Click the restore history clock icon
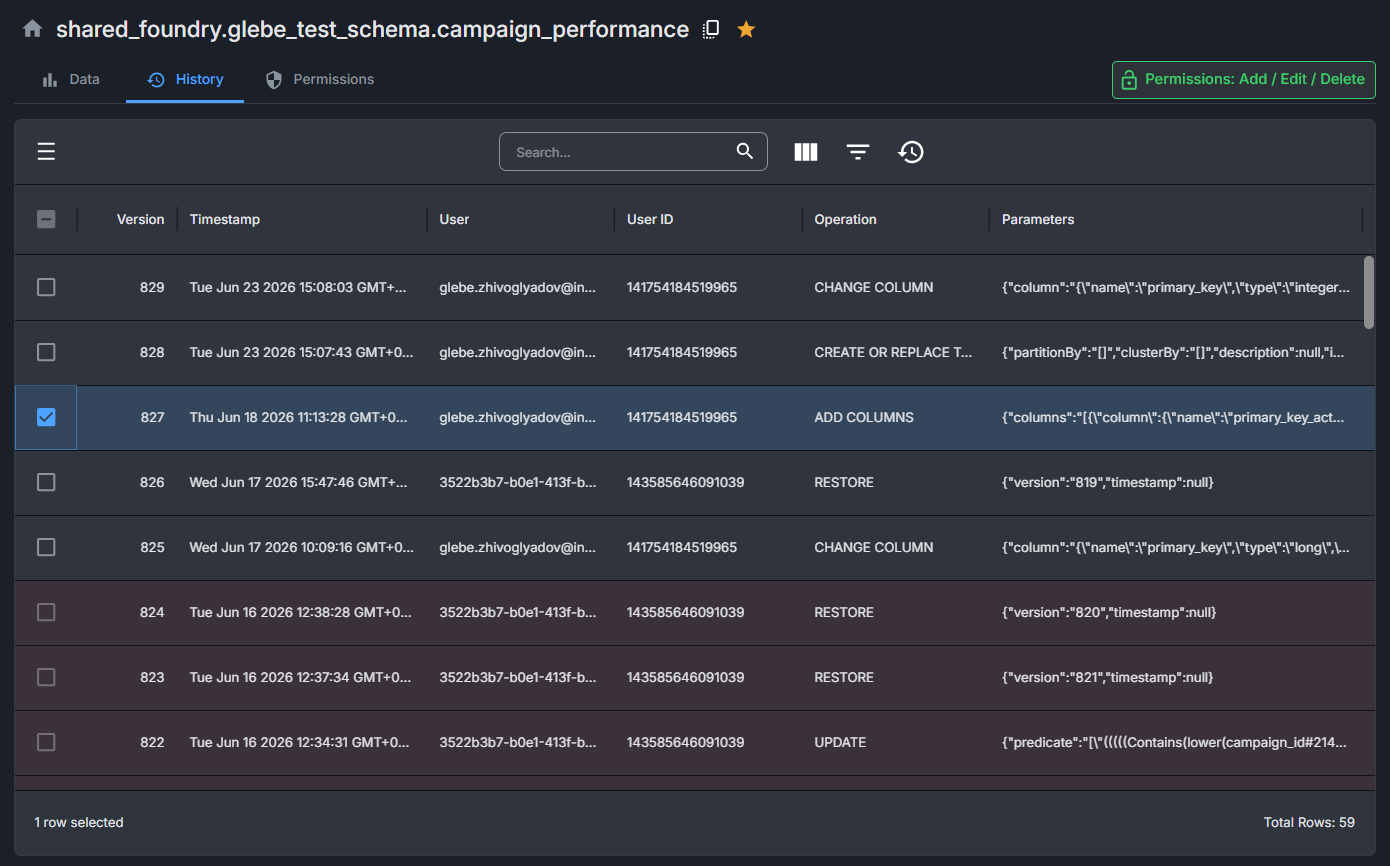This screenshot has height=866, width=1390. [911, 152]
